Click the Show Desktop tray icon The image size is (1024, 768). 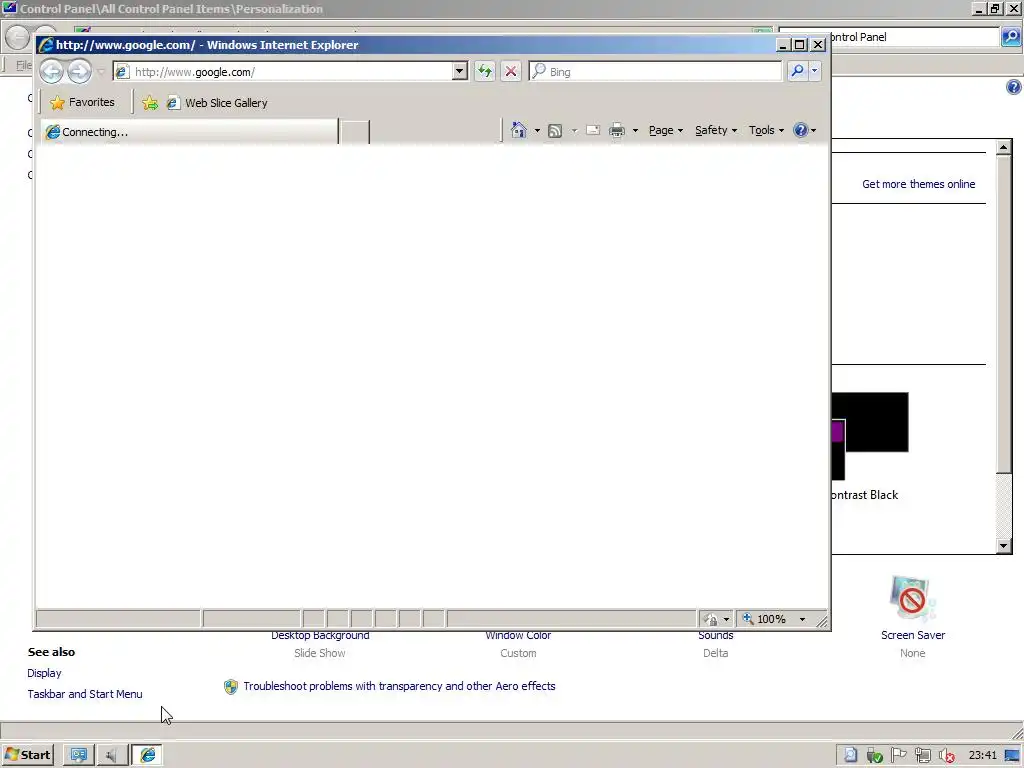point(1012,756)
